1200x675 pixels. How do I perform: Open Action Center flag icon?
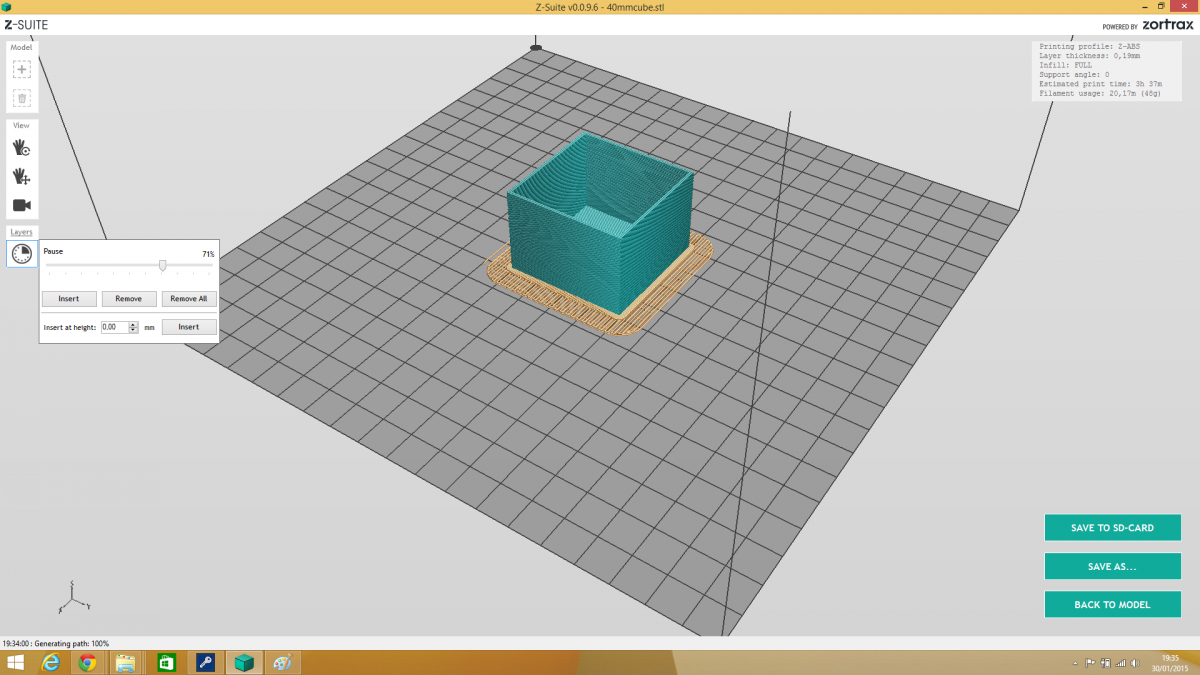click(x=1090, y=663)
